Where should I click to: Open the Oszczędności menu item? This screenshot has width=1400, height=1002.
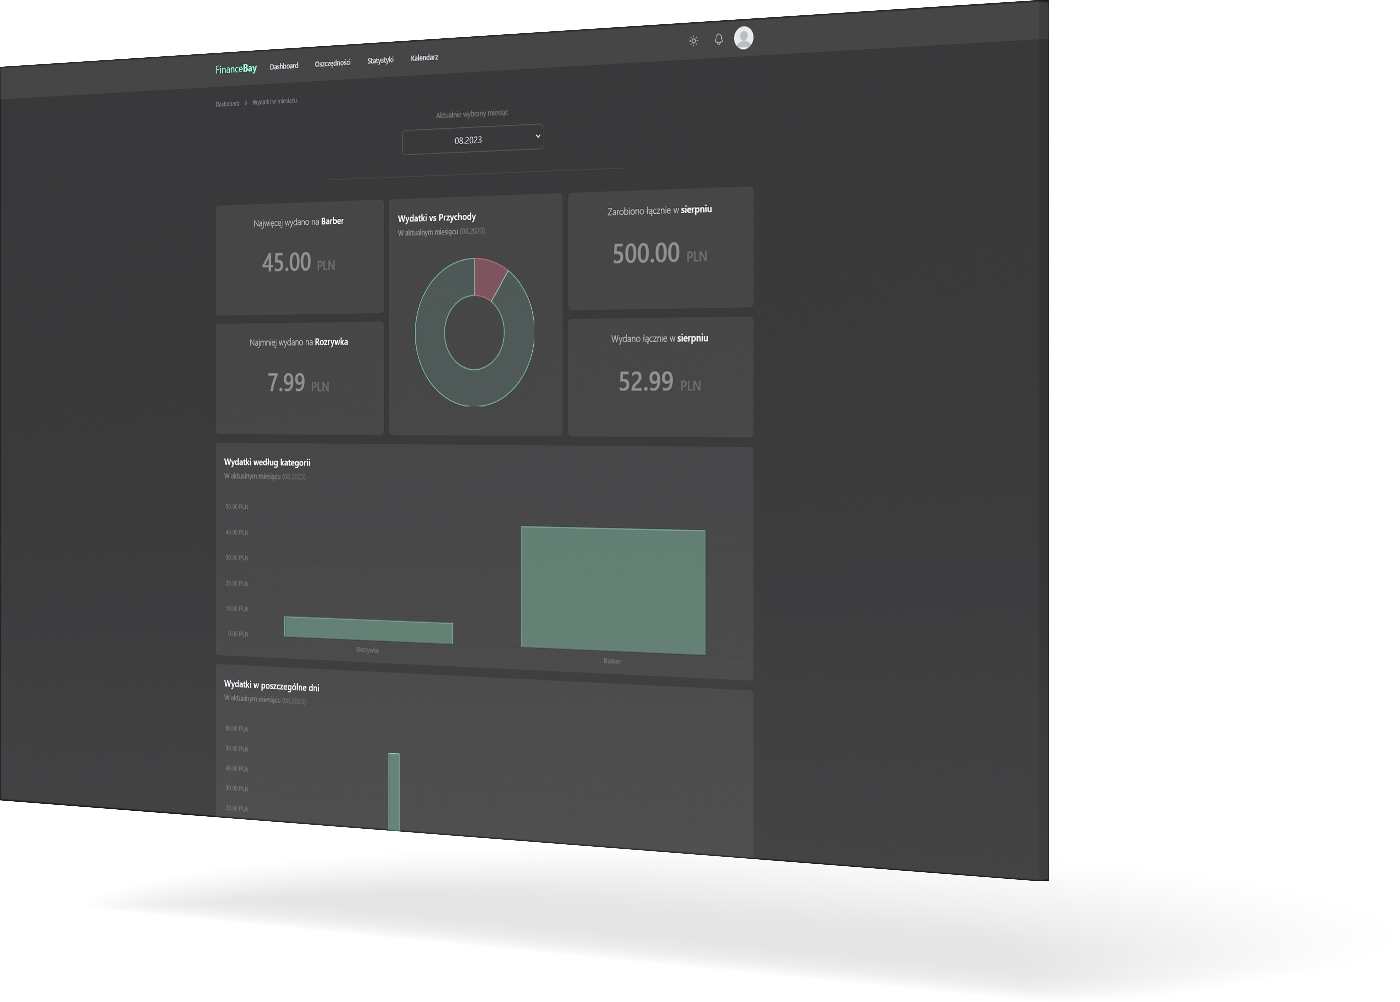332,63
